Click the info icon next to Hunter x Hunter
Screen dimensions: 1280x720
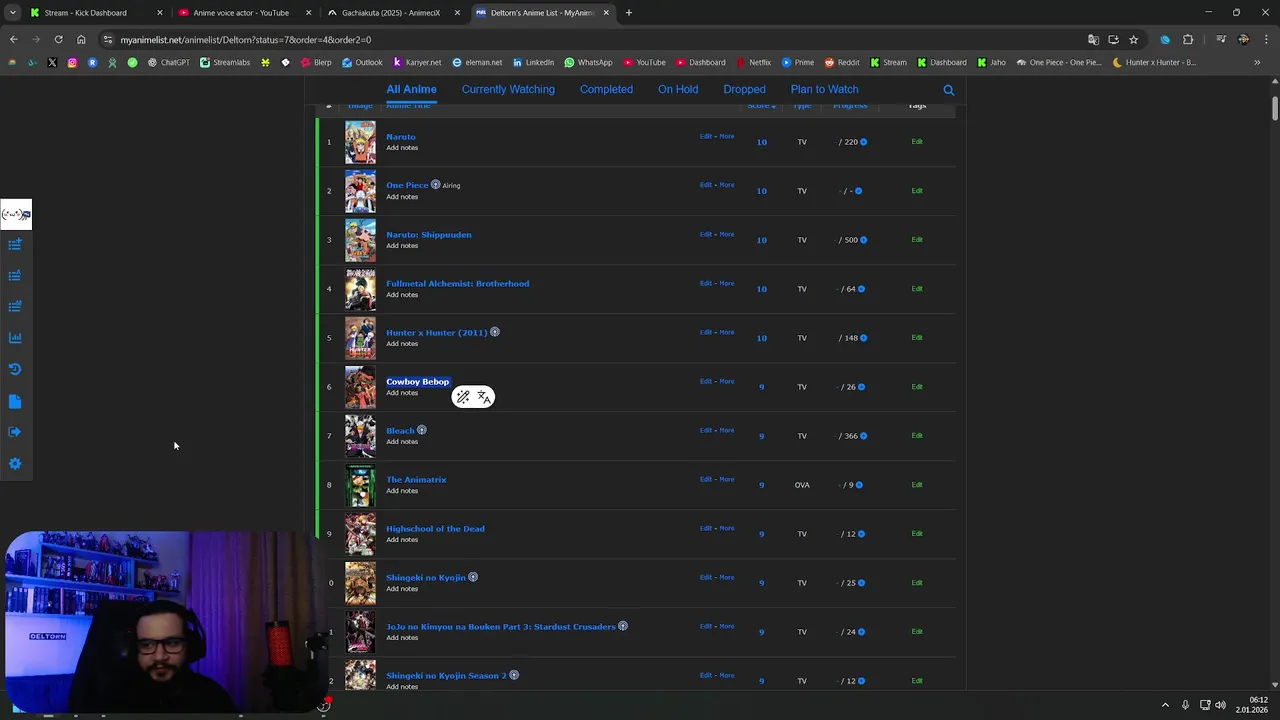pyautogui.click(x=494, y=332)
